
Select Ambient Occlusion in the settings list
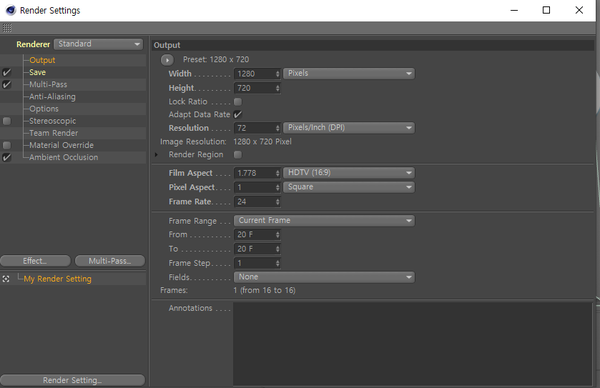tap(64, 157)
